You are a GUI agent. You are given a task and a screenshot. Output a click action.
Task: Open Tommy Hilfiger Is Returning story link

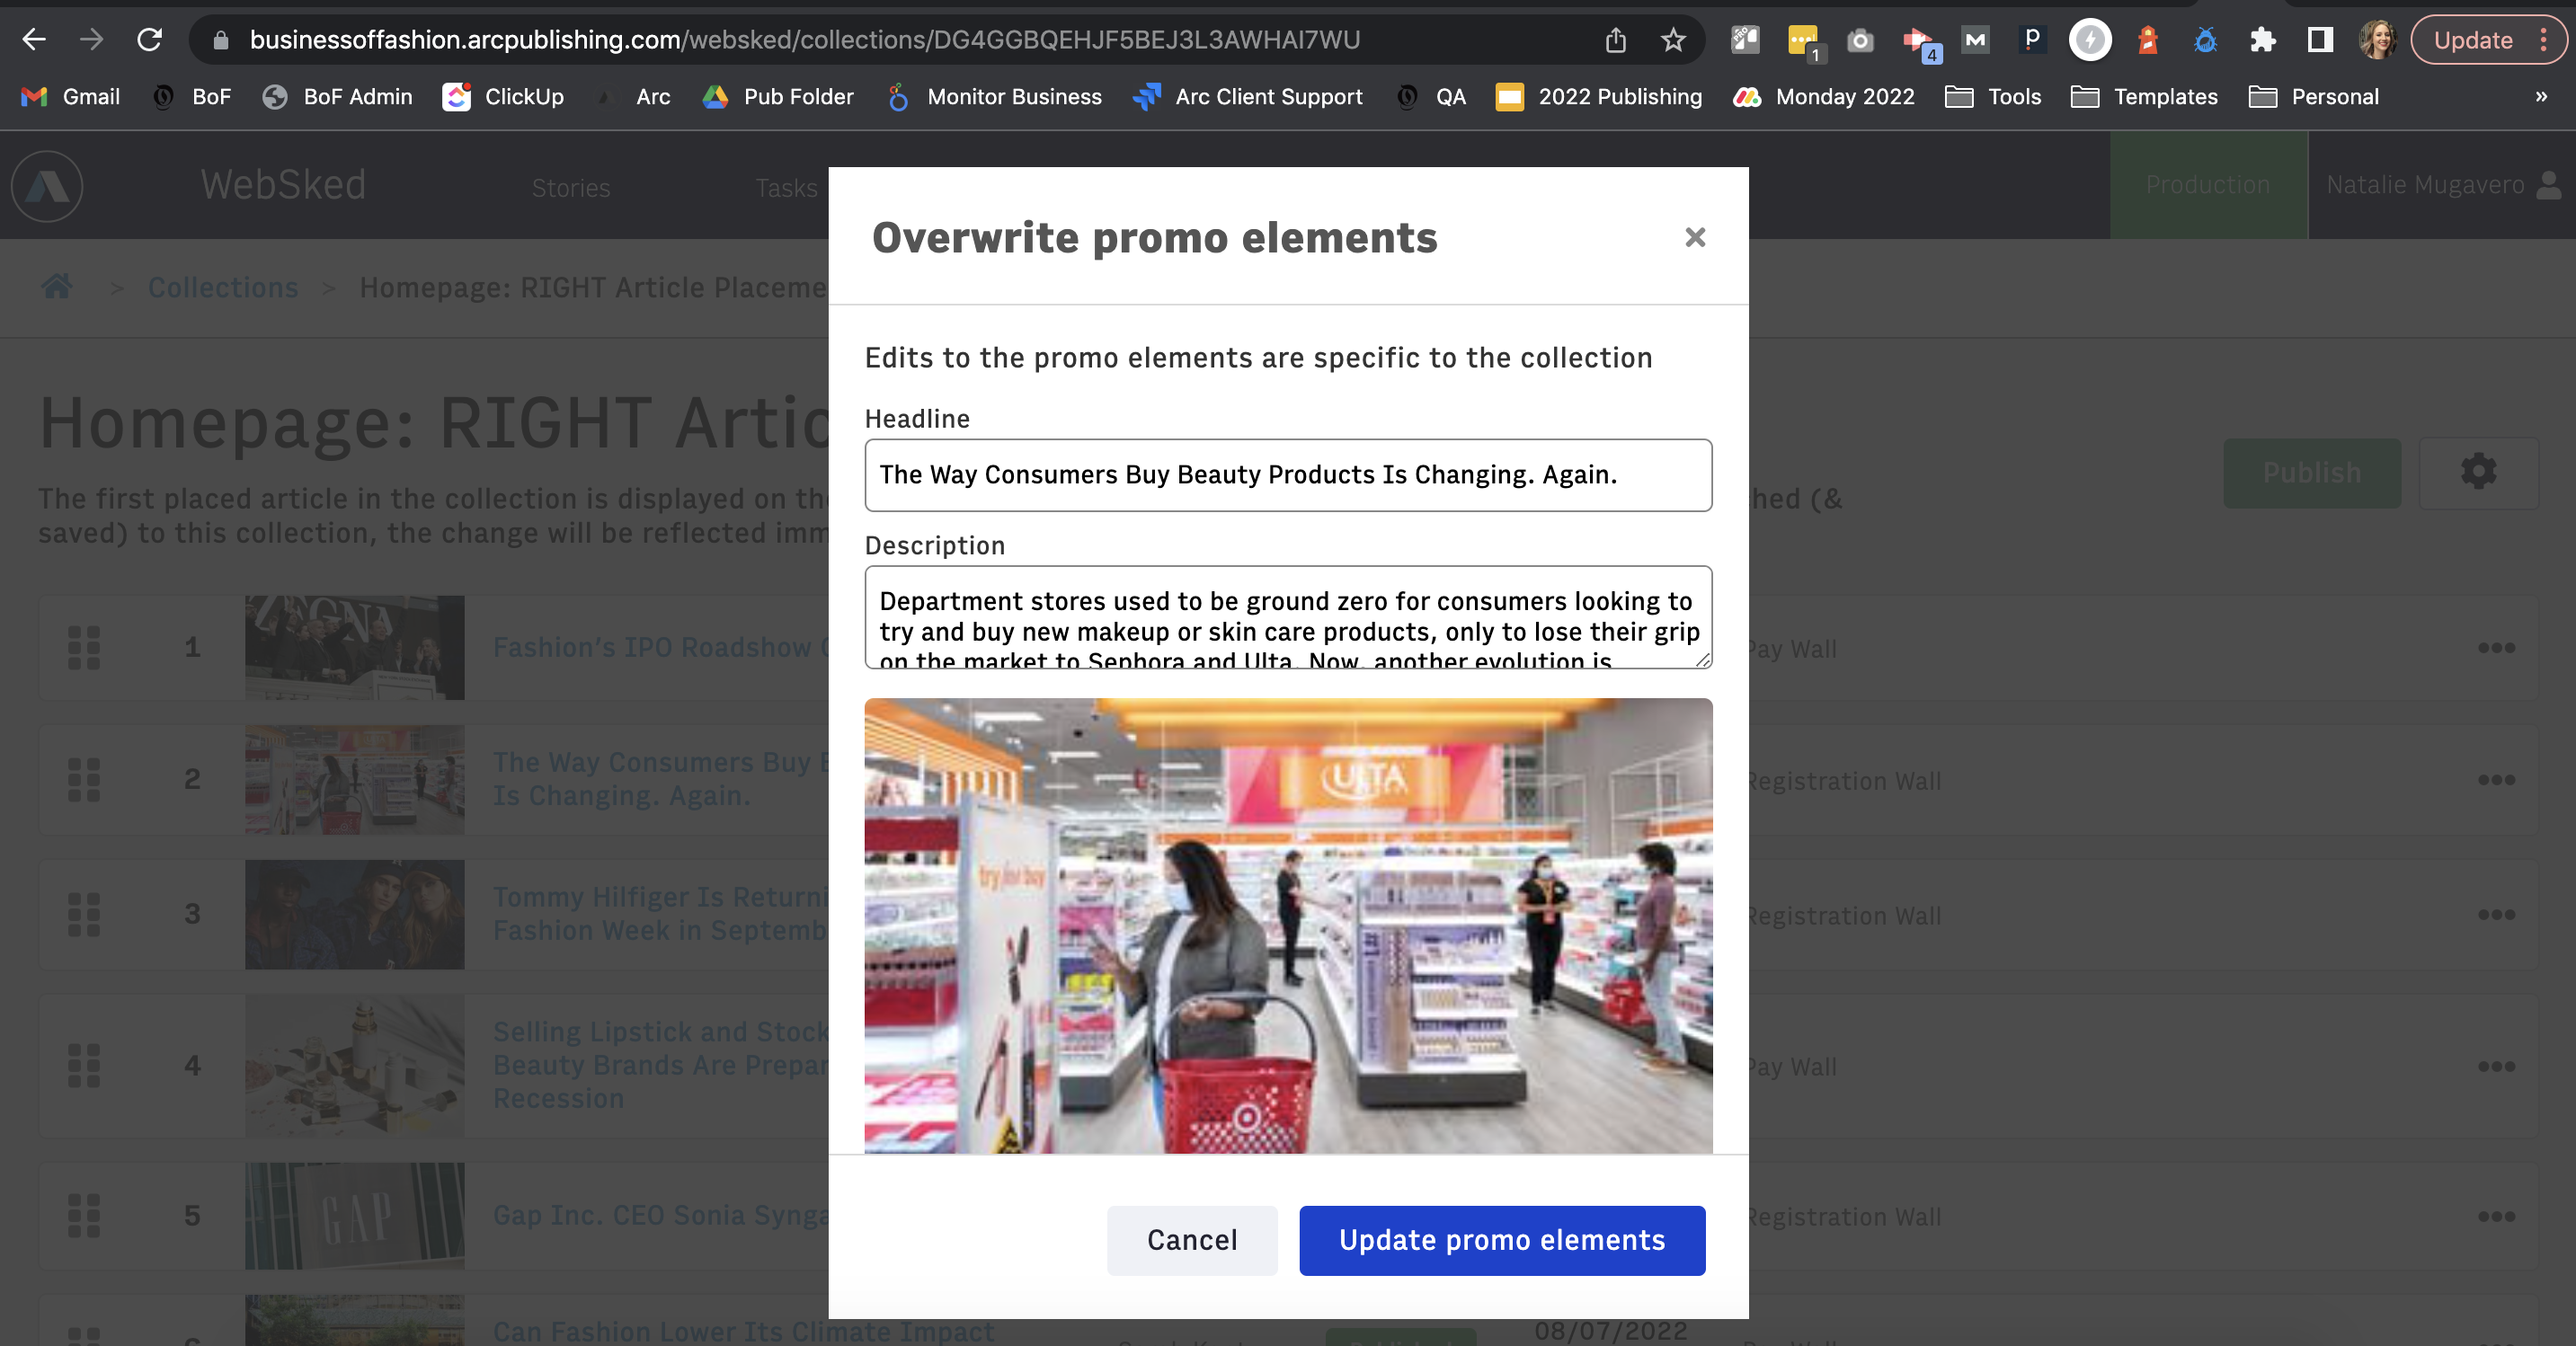661,913
